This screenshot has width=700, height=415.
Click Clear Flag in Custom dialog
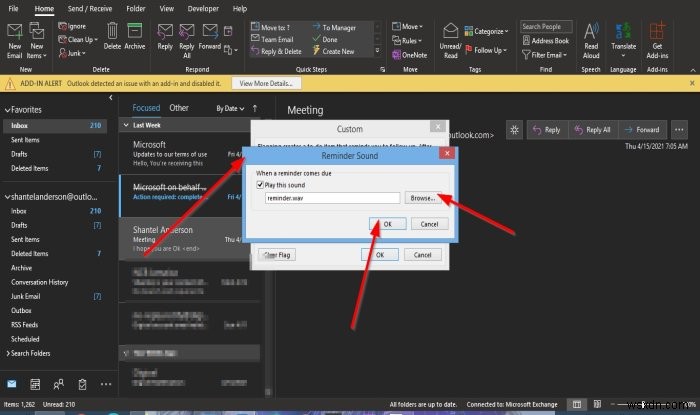(277, 255)
